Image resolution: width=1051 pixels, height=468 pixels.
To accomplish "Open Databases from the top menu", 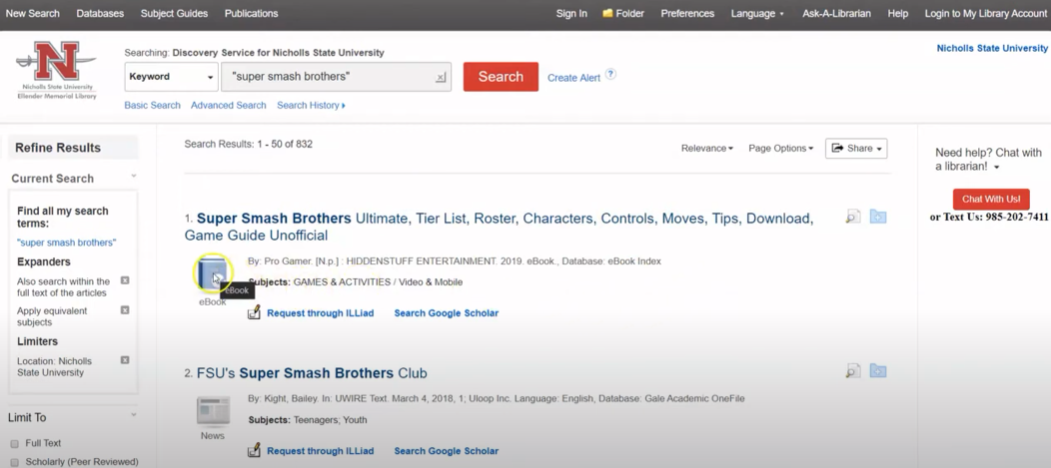I will click(100, 13).
